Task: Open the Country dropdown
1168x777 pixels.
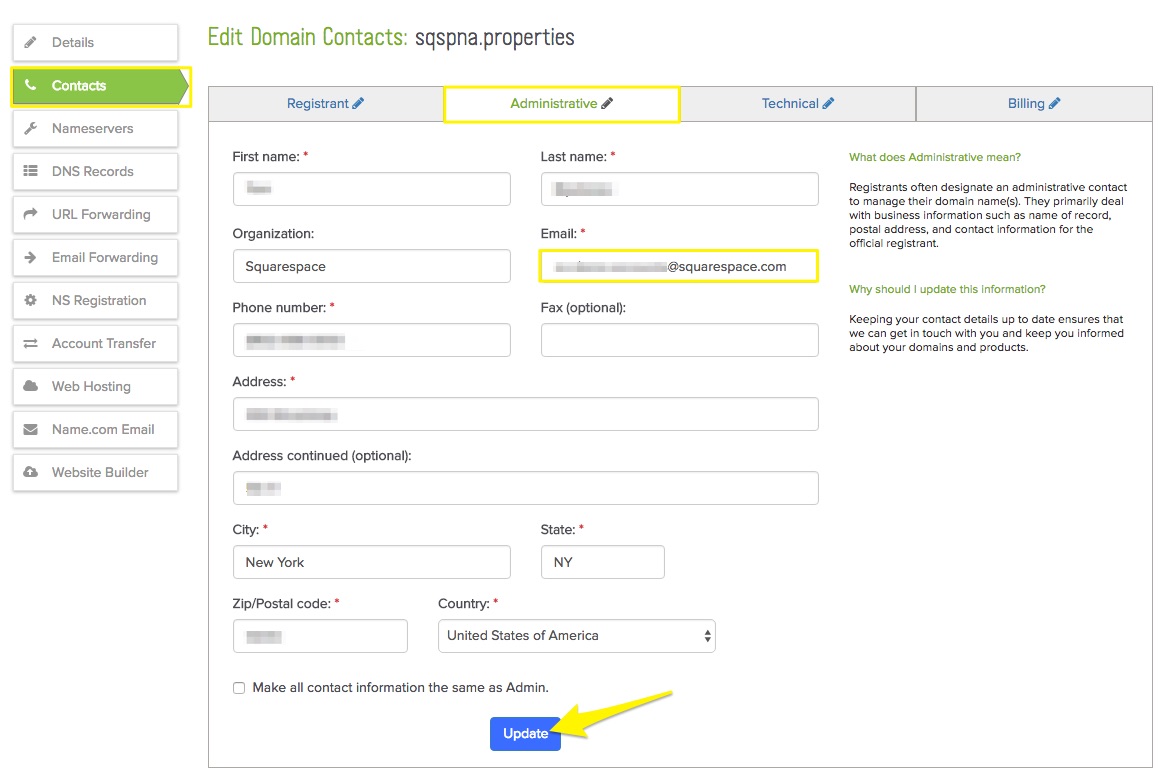Action: click(x=576, y=636)
